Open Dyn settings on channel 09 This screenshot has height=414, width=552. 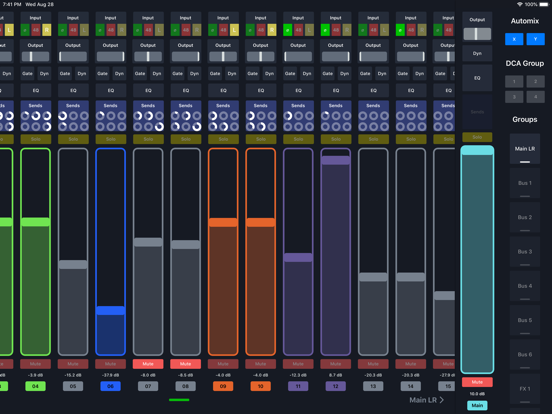pyautogui.click(x=232, y=74)
